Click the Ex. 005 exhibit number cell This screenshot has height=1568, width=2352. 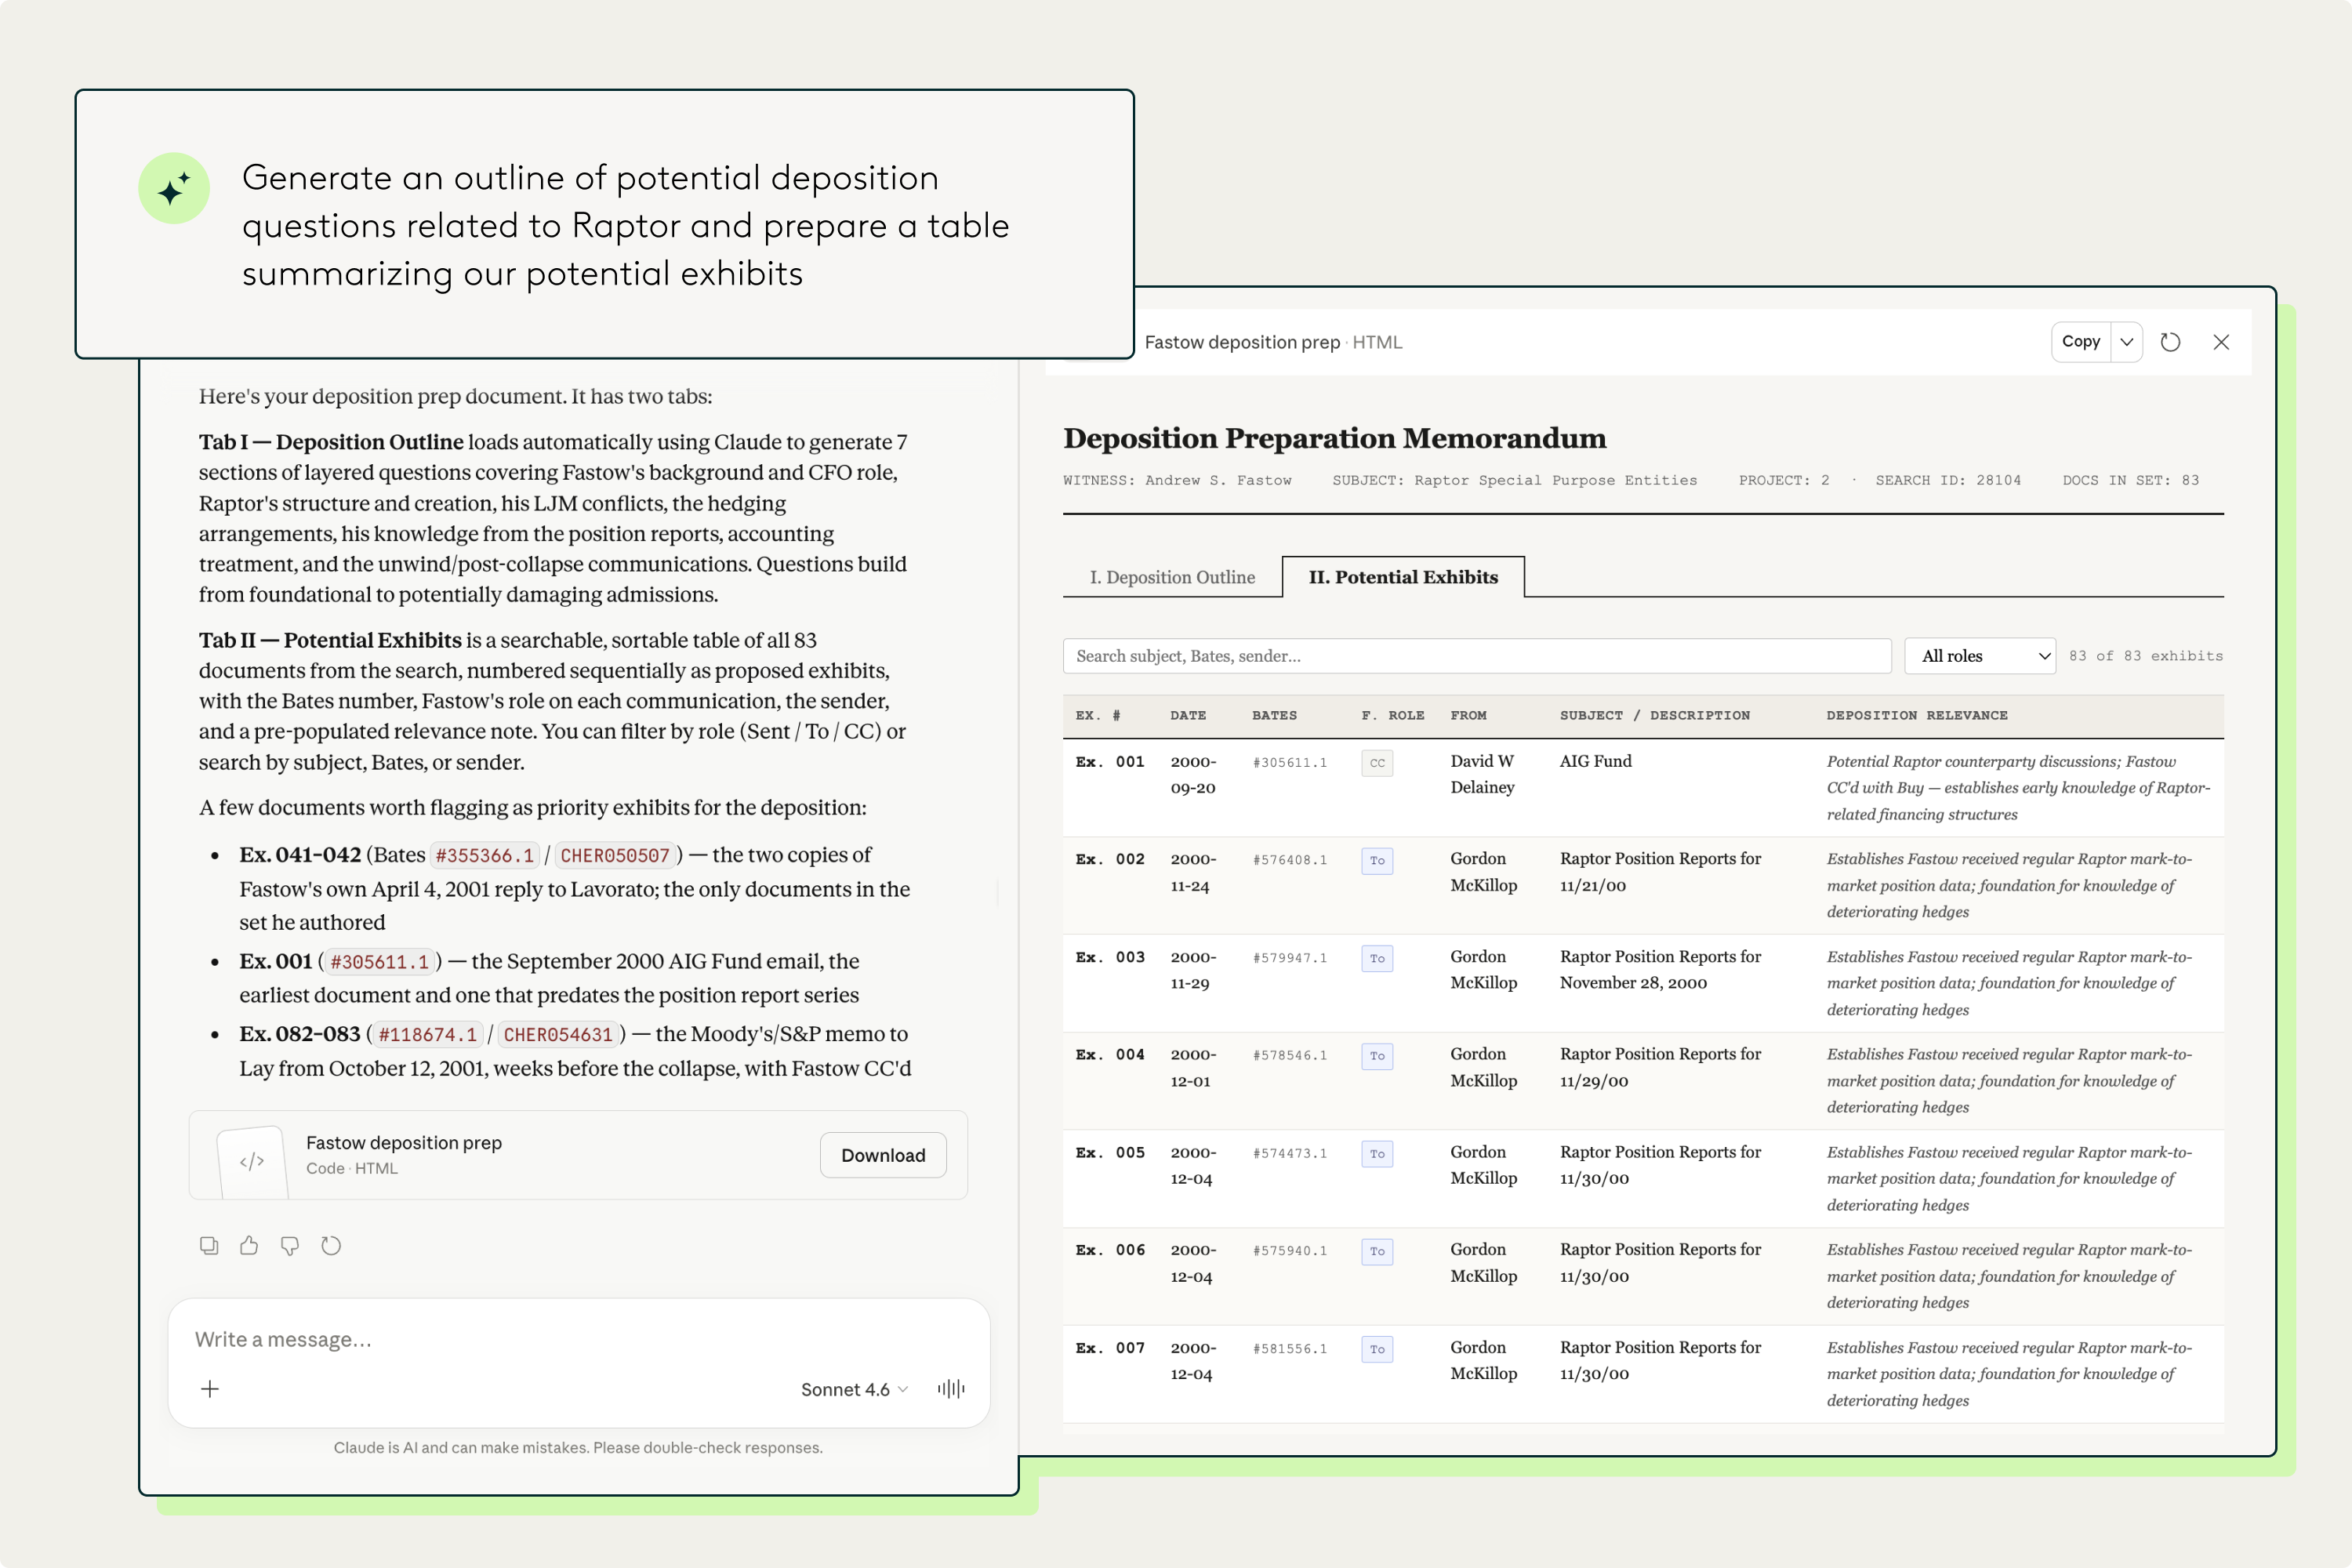pyautogui.click(x=1110, y=1152)
